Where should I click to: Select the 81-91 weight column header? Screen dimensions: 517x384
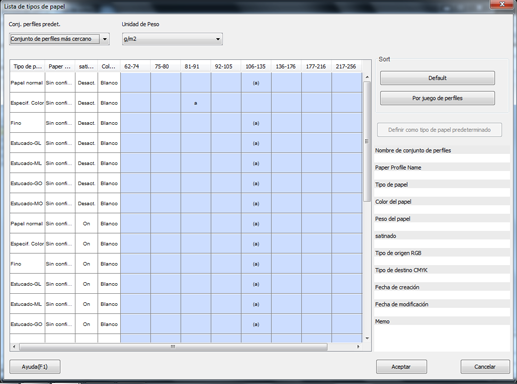click(x=196, y=67)
